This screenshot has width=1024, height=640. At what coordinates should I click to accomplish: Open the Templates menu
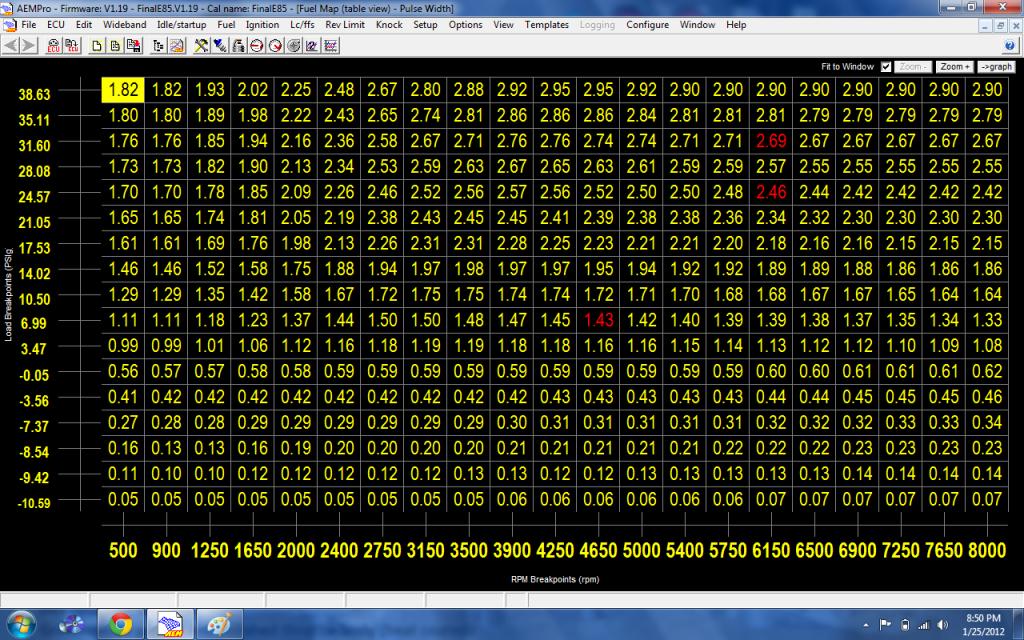click(x=547, y=25)
